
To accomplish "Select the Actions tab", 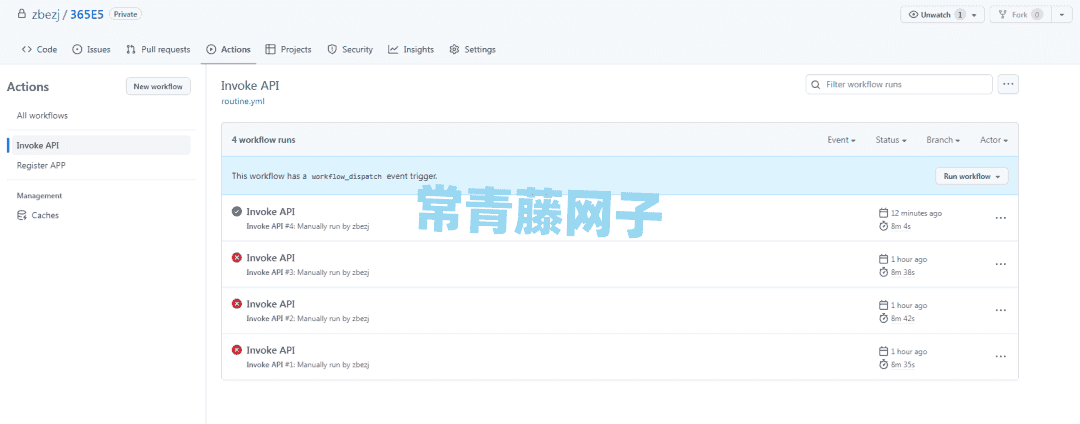I will point(228,50).
